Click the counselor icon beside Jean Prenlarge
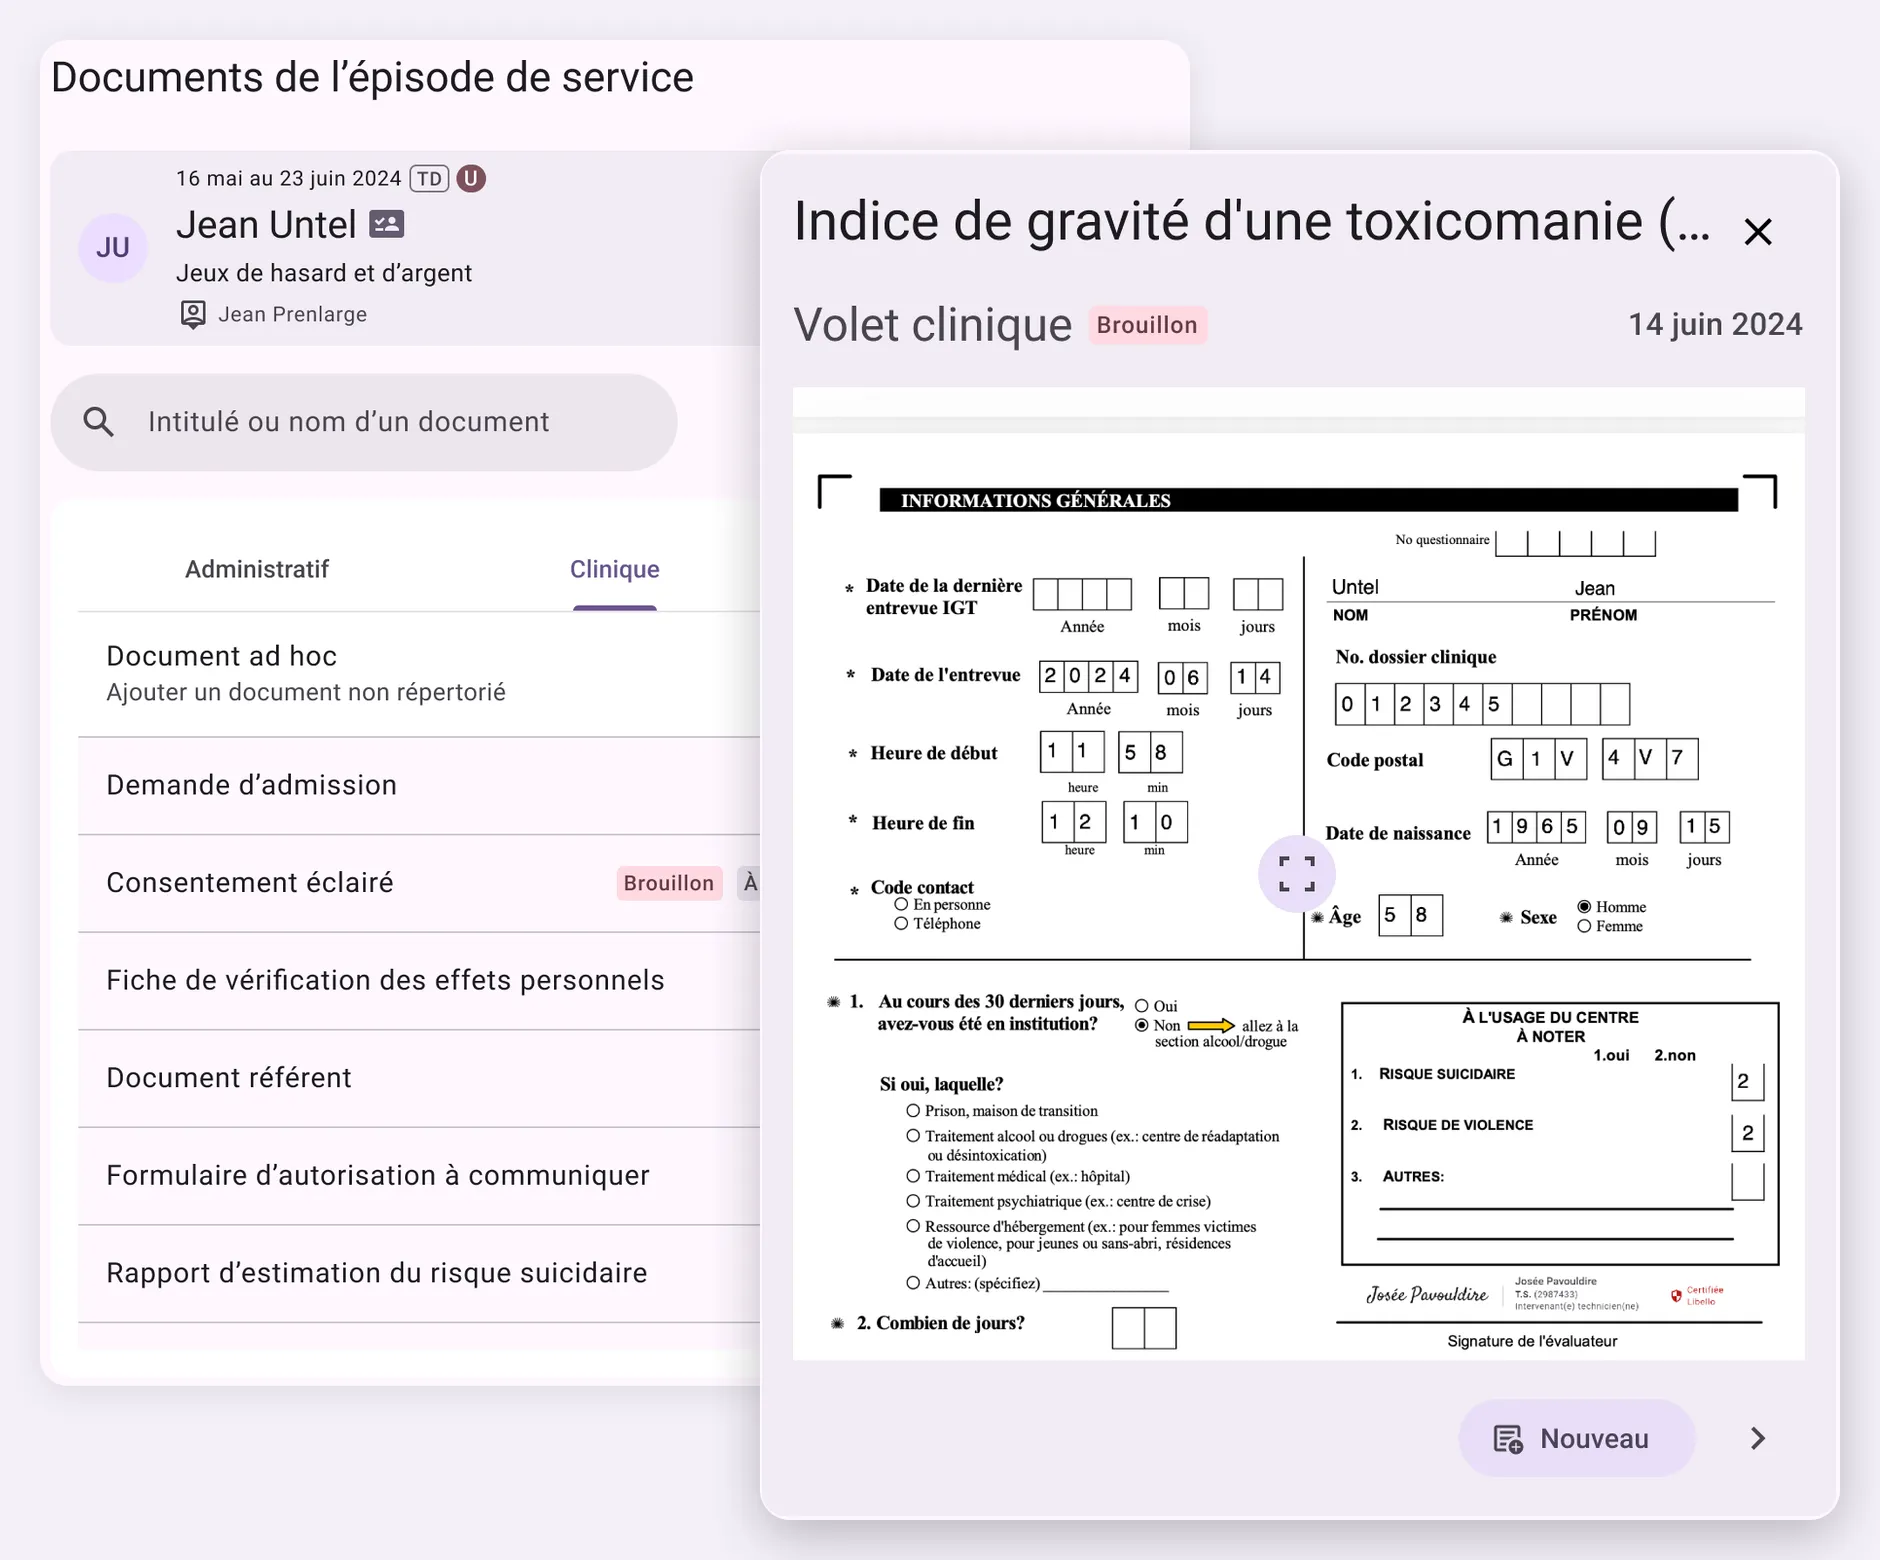The width and height of the screenshot is (1880, 1560). click(193, 314)
